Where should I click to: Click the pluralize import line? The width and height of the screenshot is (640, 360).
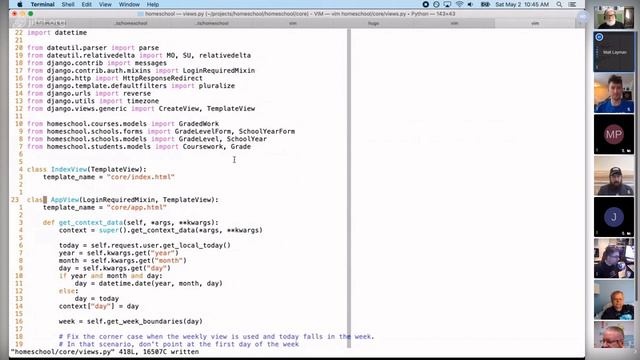131,86
